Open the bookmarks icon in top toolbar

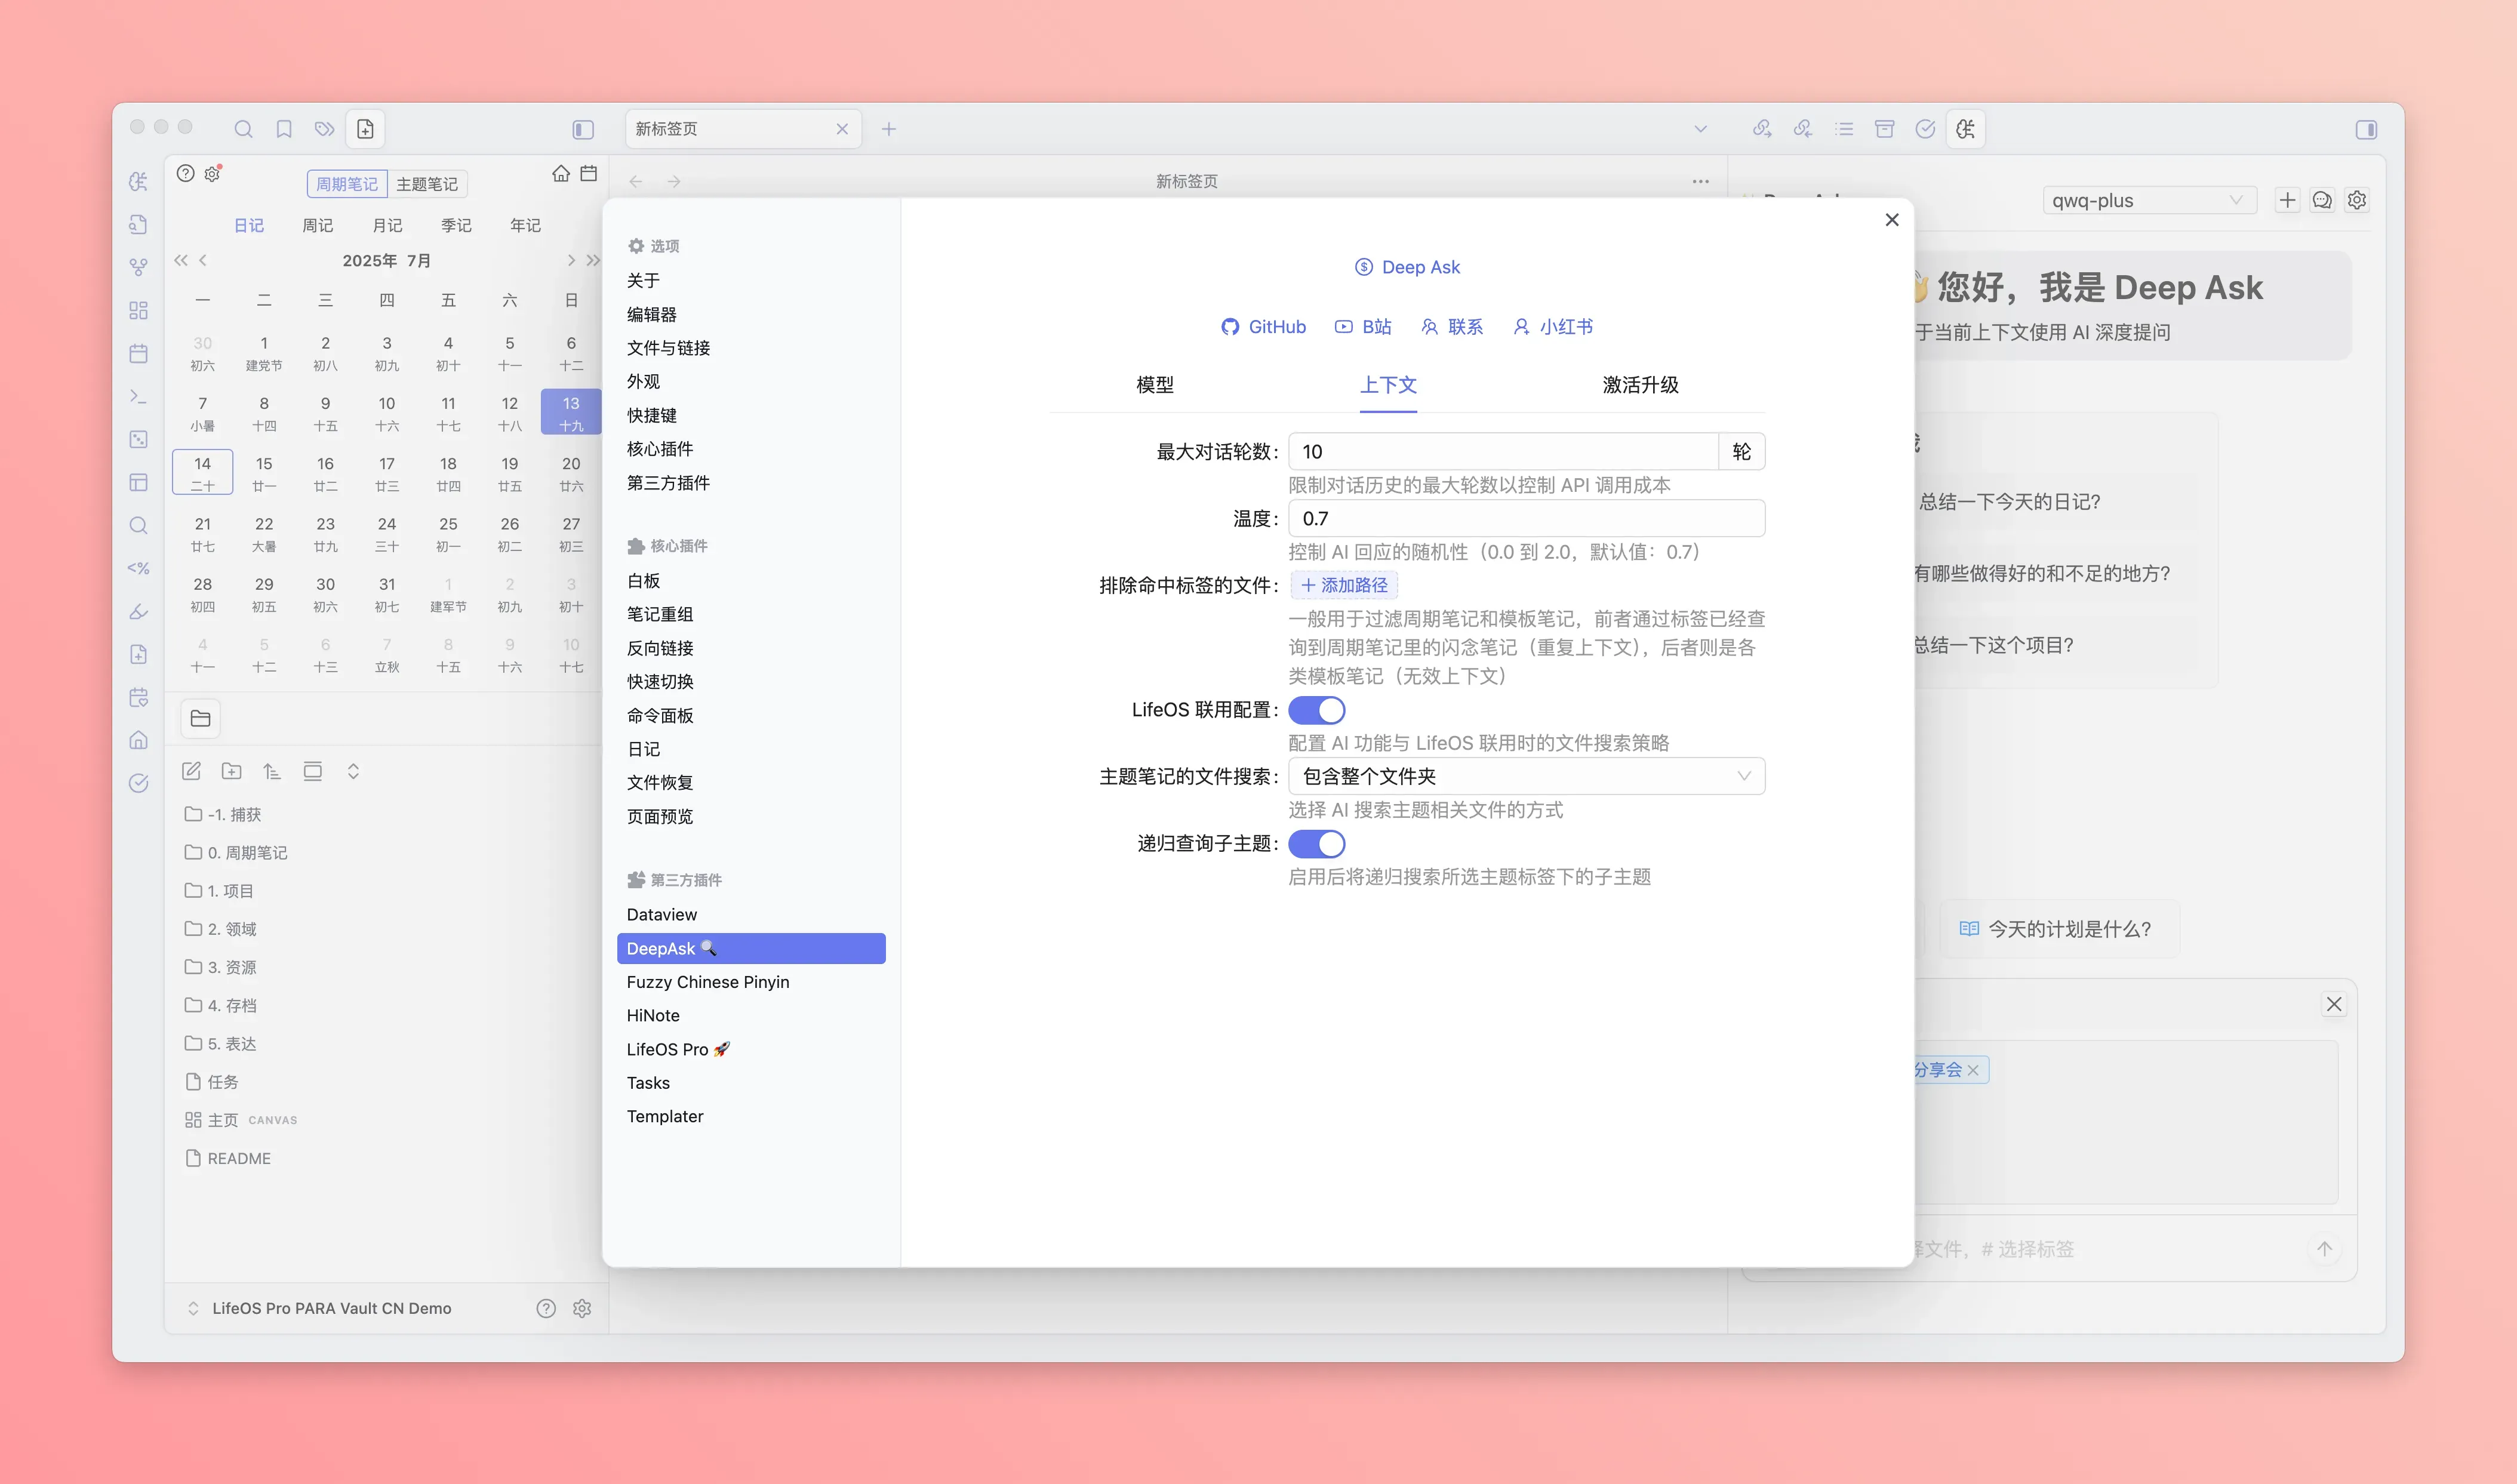(x=284, y=129)
